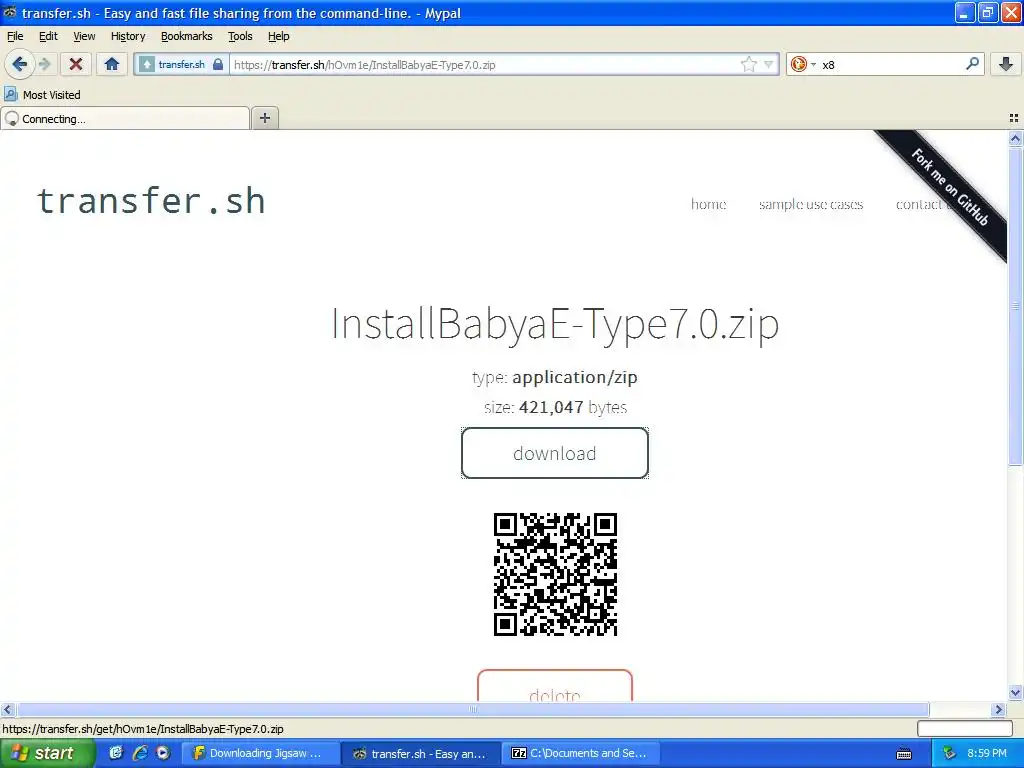Click the red delete button
Image resolution: width=1024 pixels, height=768 pixels.
coord(554,686)
